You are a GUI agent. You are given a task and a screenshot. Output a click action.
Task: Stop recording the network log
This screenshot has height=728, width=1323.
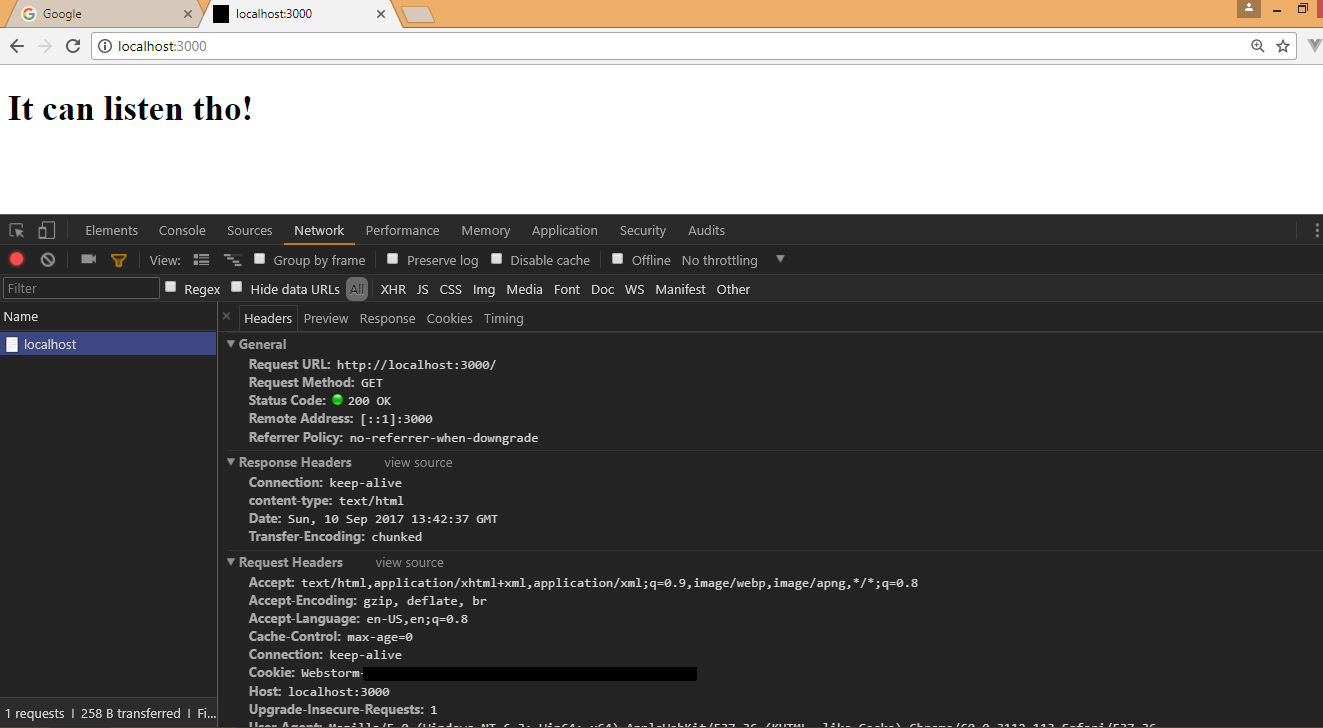click(x=16, y=259)
